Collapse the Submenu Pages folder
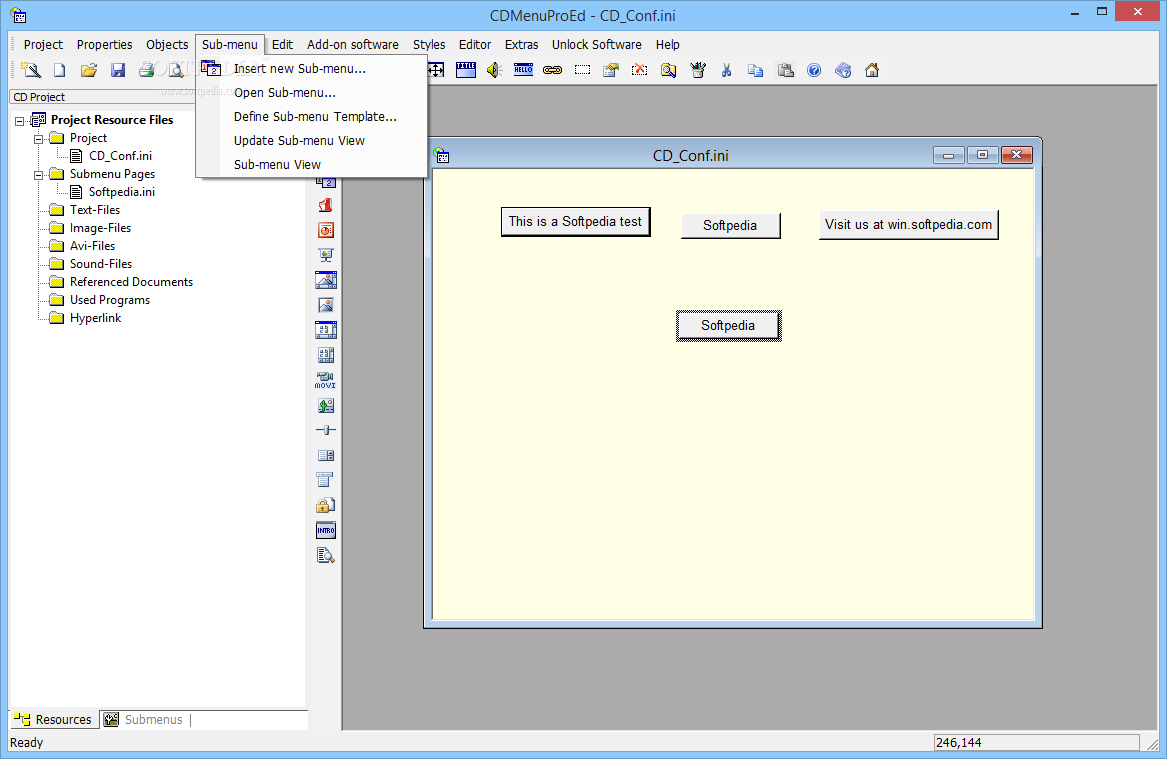The width and height of the screenshot is (1167, 759). point(39,175)
